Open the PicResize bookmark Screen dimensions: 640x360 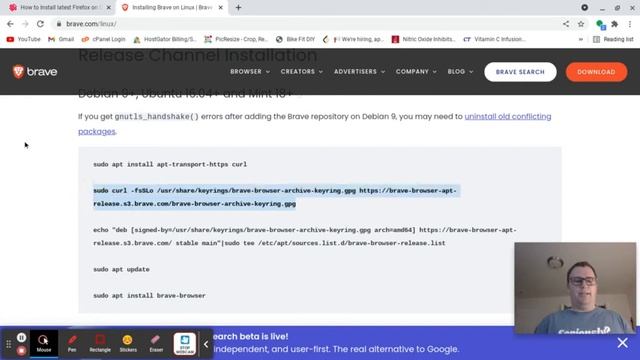click(236, 39)
